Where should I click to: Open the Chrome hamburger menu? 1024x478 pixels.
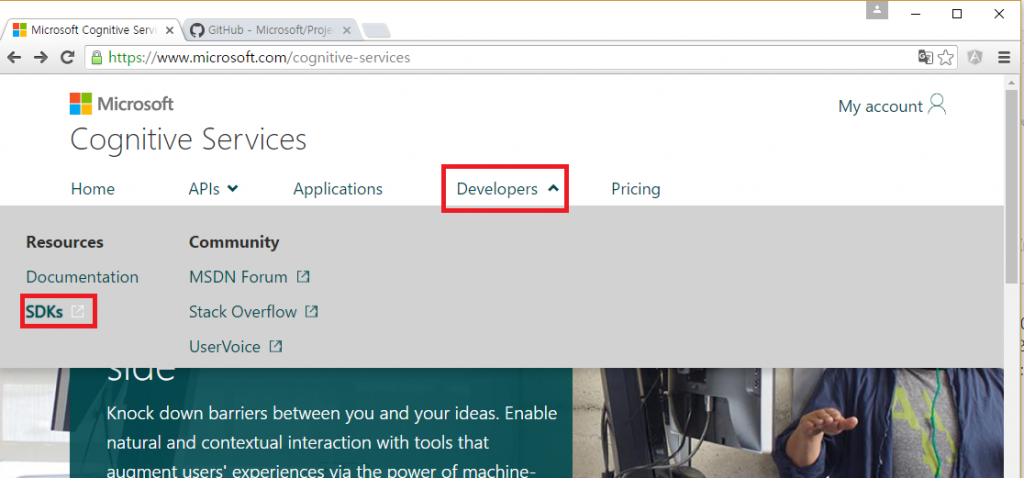[x=1004, y=58]
